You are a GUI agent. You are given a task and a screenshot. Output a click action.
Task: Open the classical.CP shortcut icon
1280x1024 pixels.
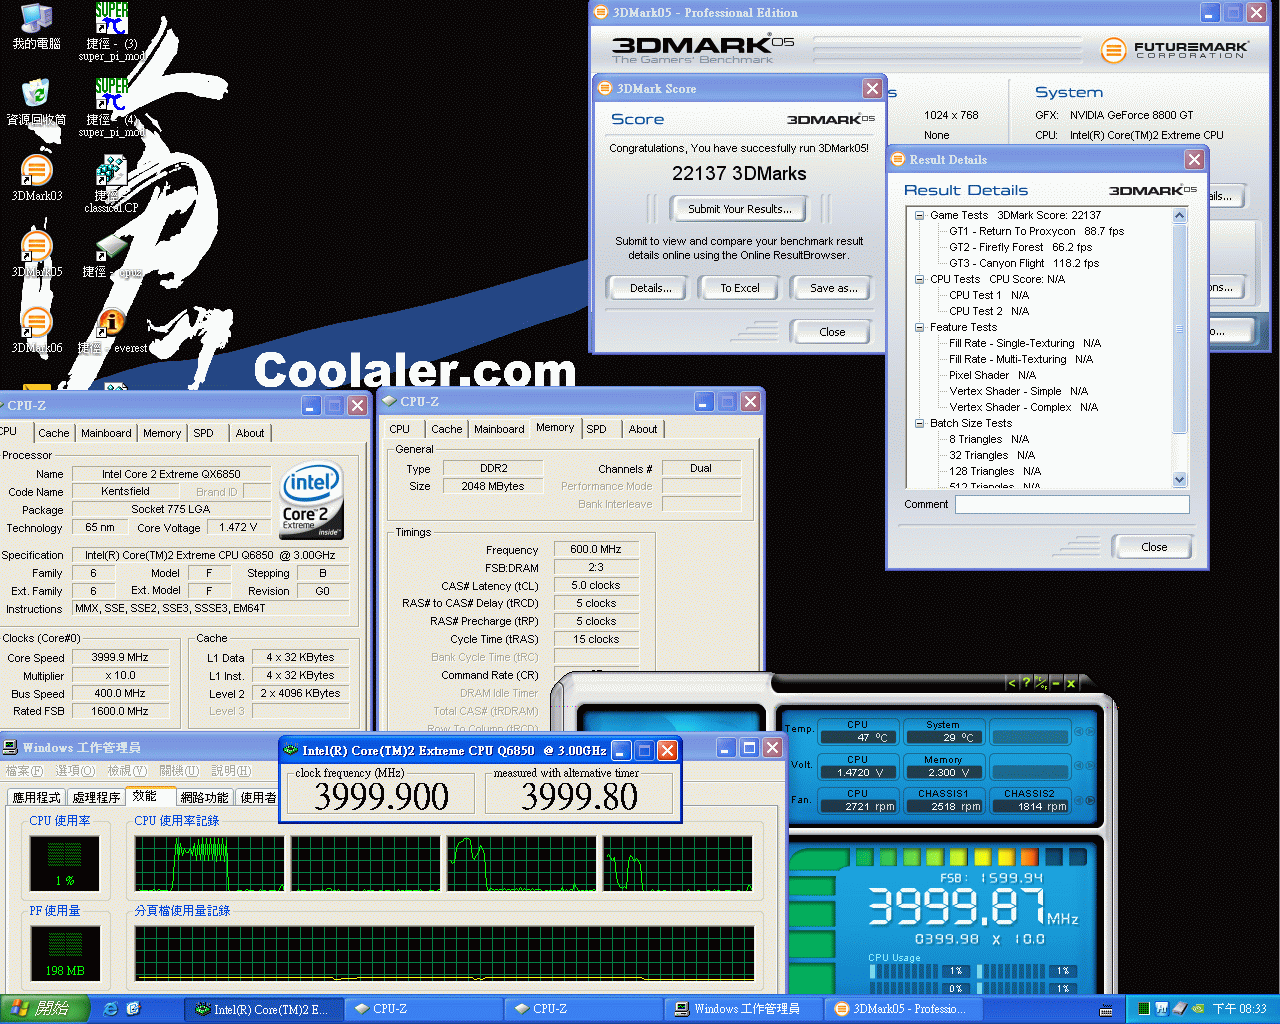coord(112,183)
